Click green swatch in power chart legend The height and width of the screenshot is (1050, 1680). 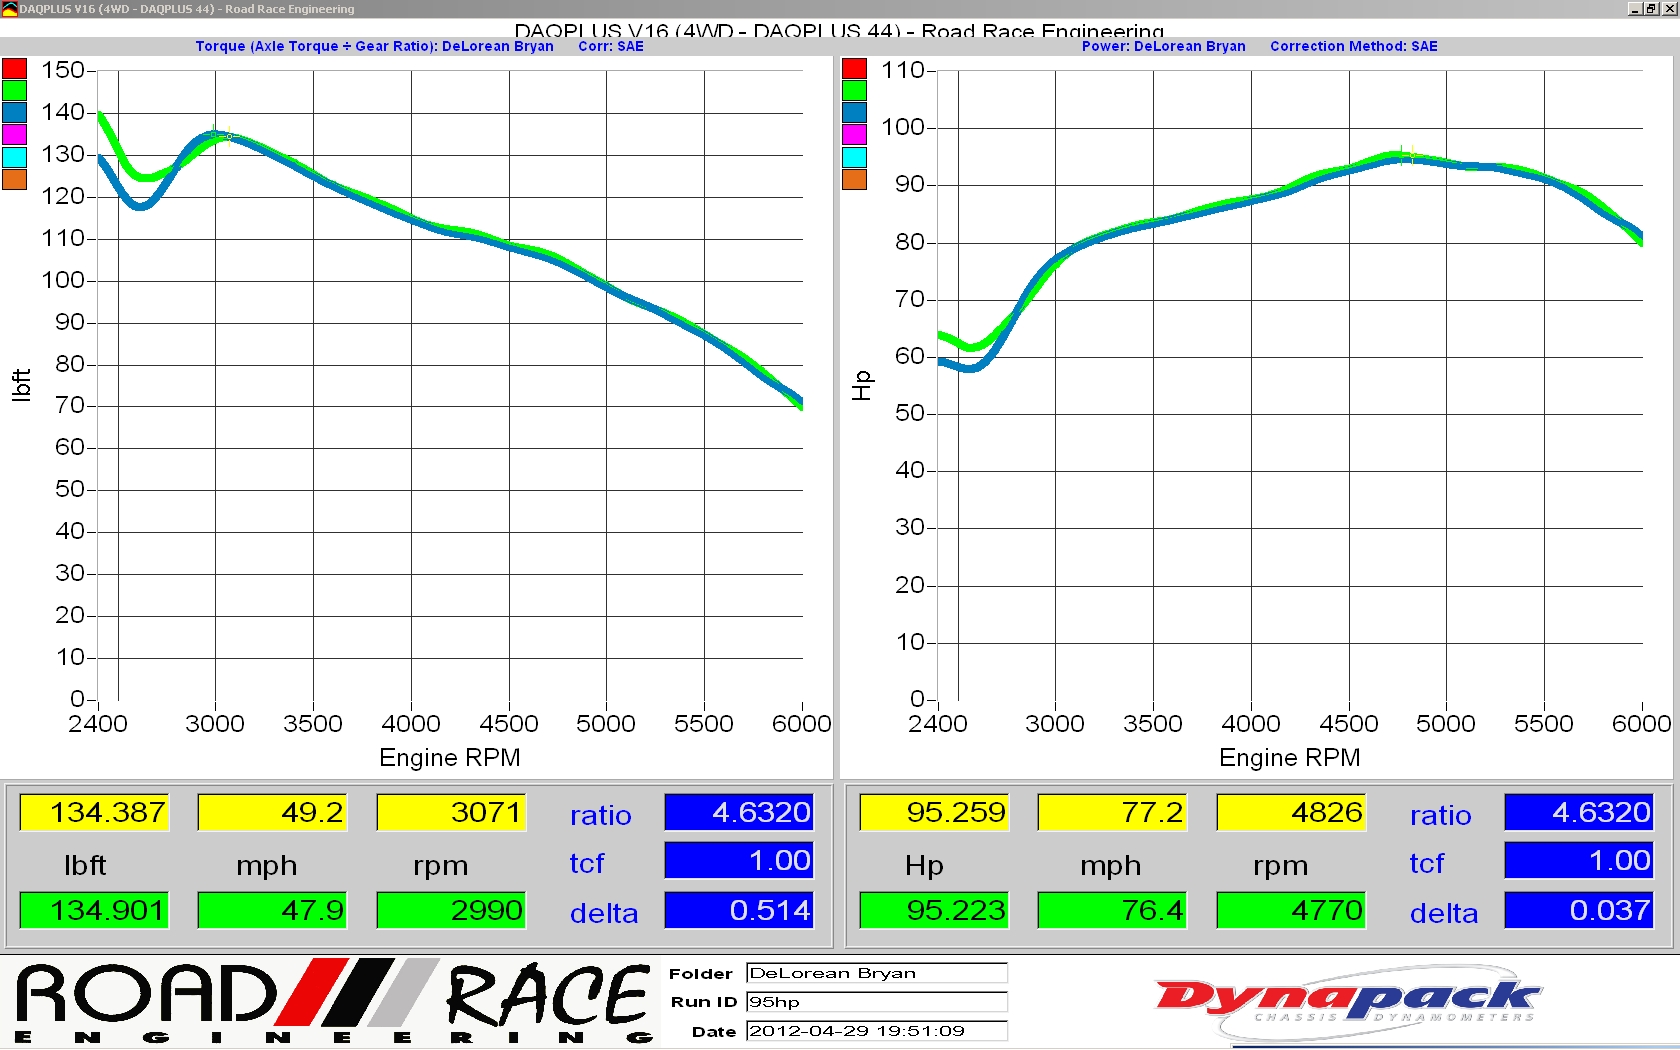click(854, 91)
